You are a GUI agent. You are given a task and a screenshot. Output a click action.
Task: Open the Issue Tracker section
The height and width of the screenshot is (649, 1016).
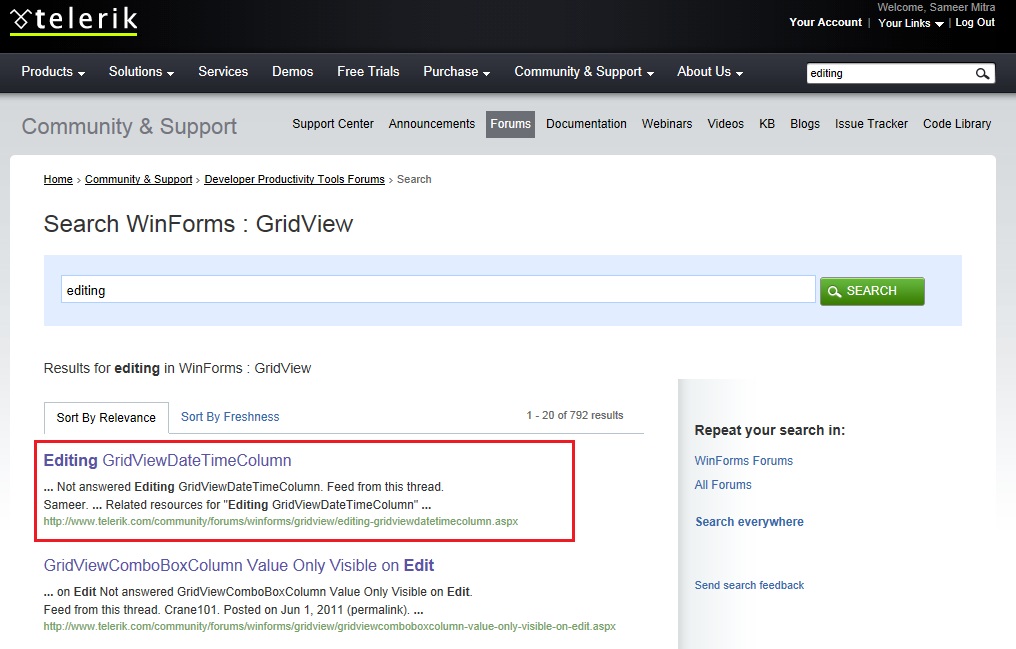[871, 124]
